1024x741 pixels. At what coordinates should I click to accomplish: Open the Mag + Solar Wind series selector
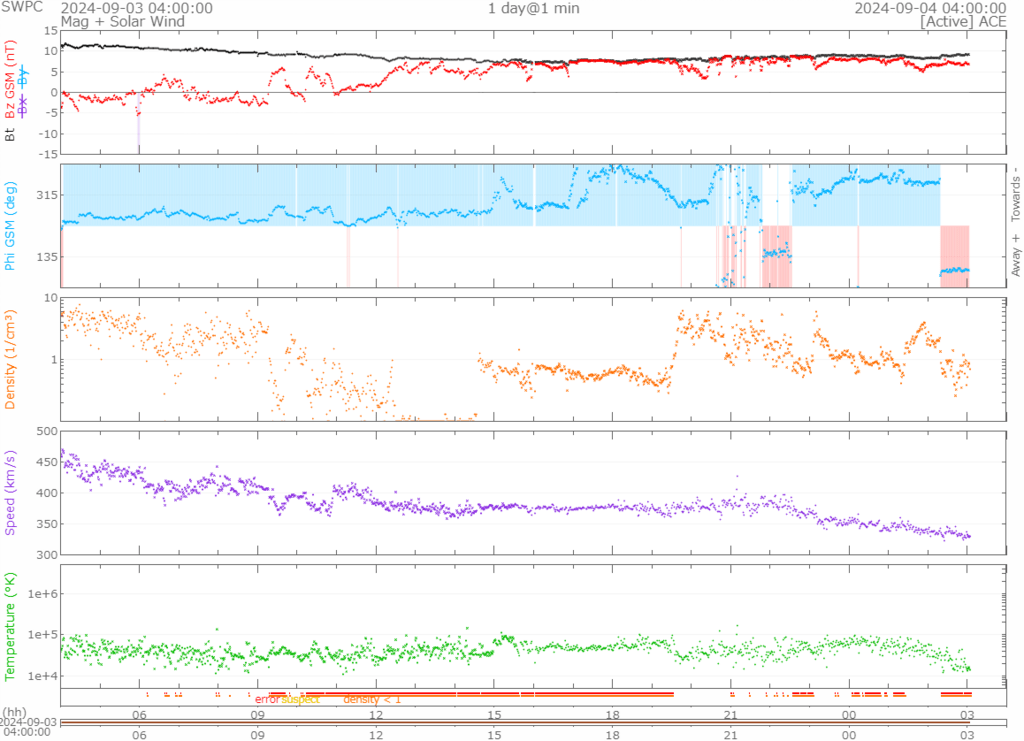click(109, 21)
